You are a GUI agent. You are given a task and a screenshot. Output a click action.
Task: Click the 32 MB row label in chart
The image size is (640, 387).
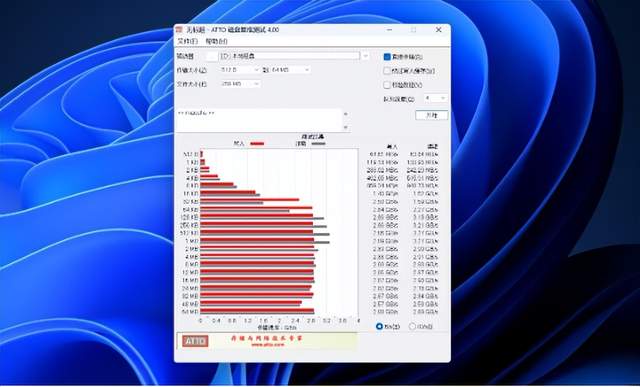190,296
